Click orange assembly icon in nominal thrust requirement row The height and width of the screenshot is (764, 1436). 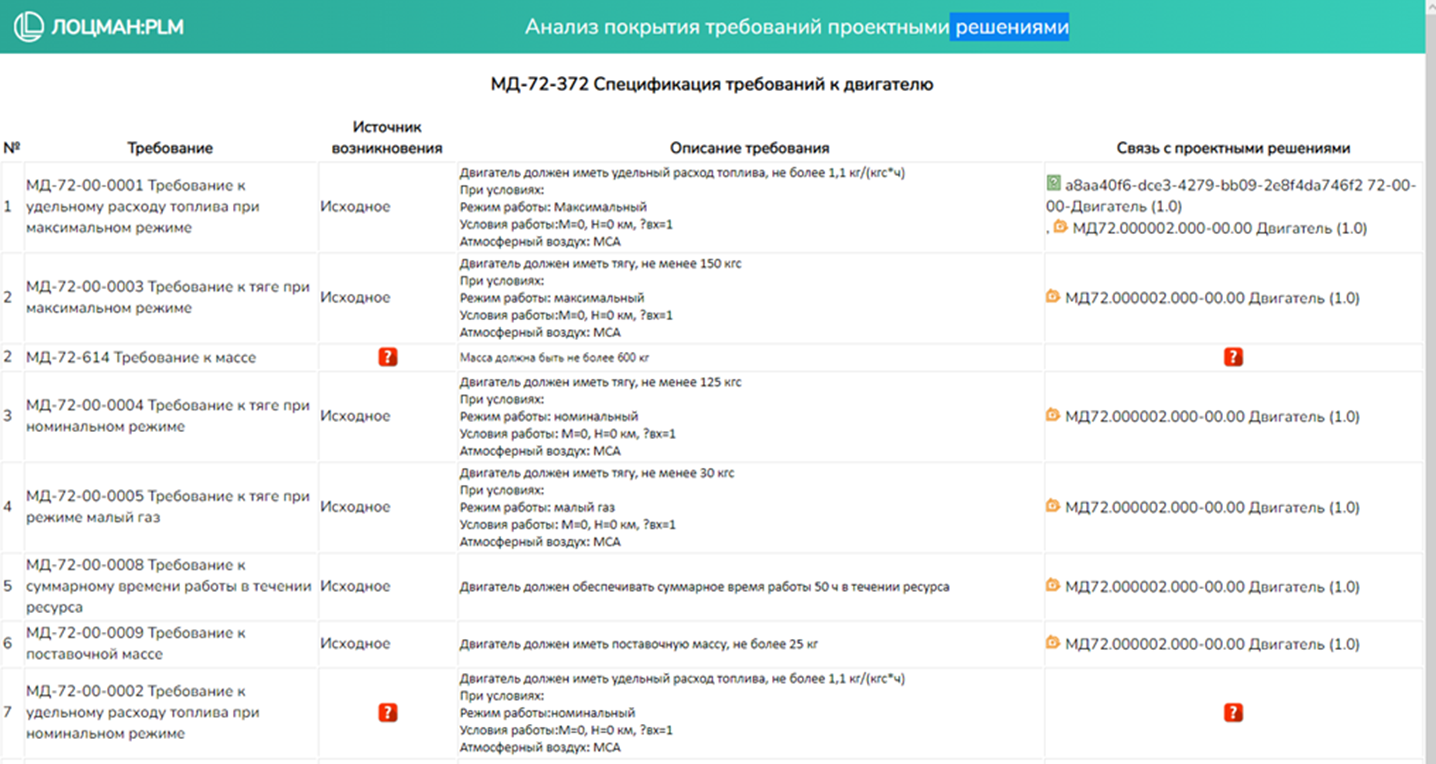pyautogui.click(x=1053, y=415)
